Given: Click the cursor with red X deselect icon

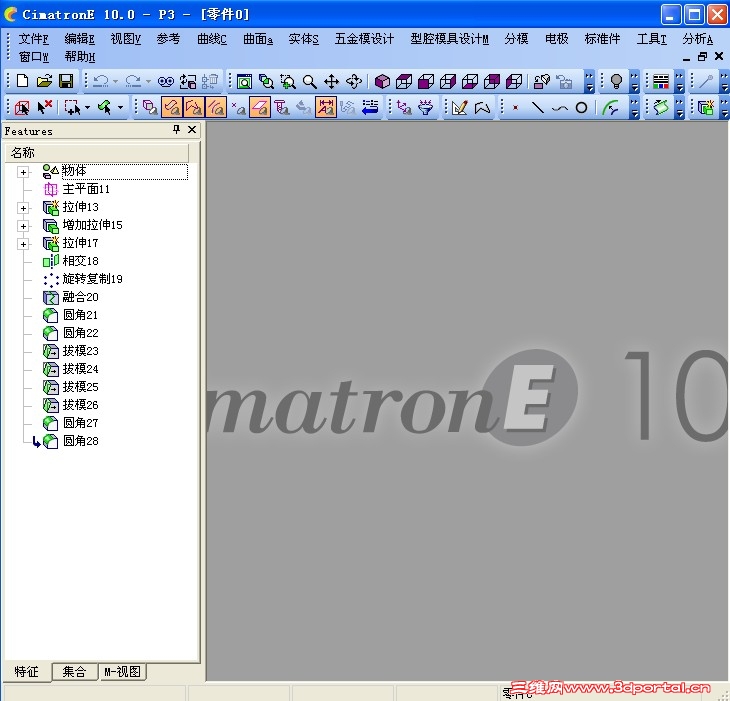Looking at the screenshot, I should 44,108.
